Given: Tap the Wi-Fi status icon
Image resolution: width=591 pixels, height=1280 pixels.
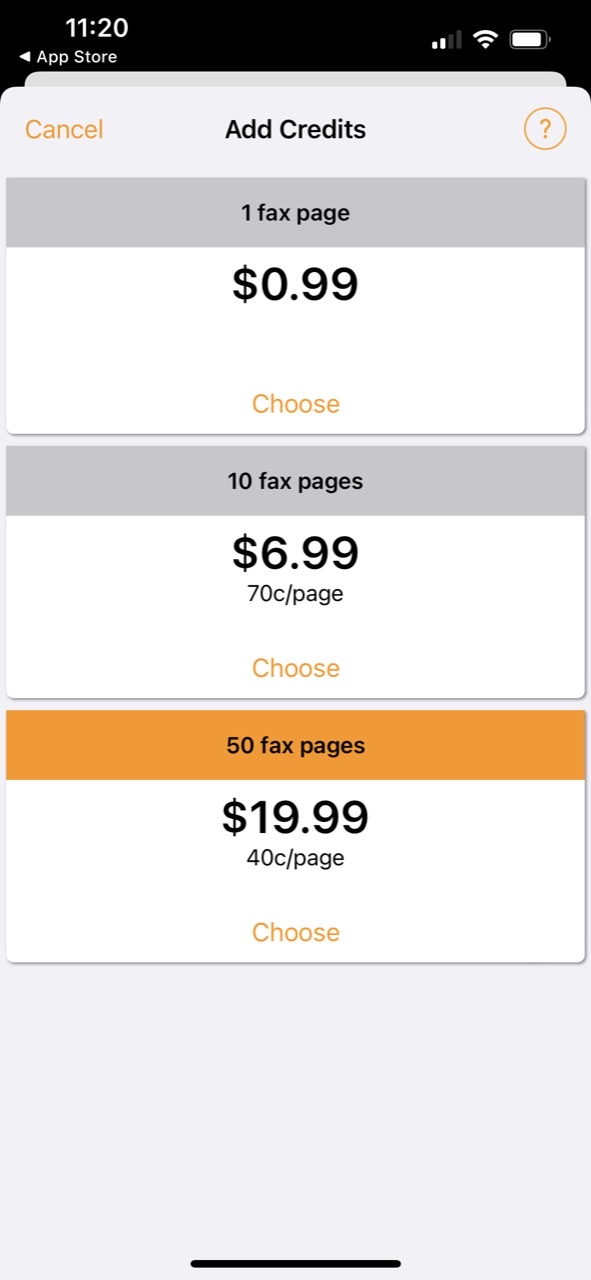Looking at the screenshot, I should coord(486,40).
